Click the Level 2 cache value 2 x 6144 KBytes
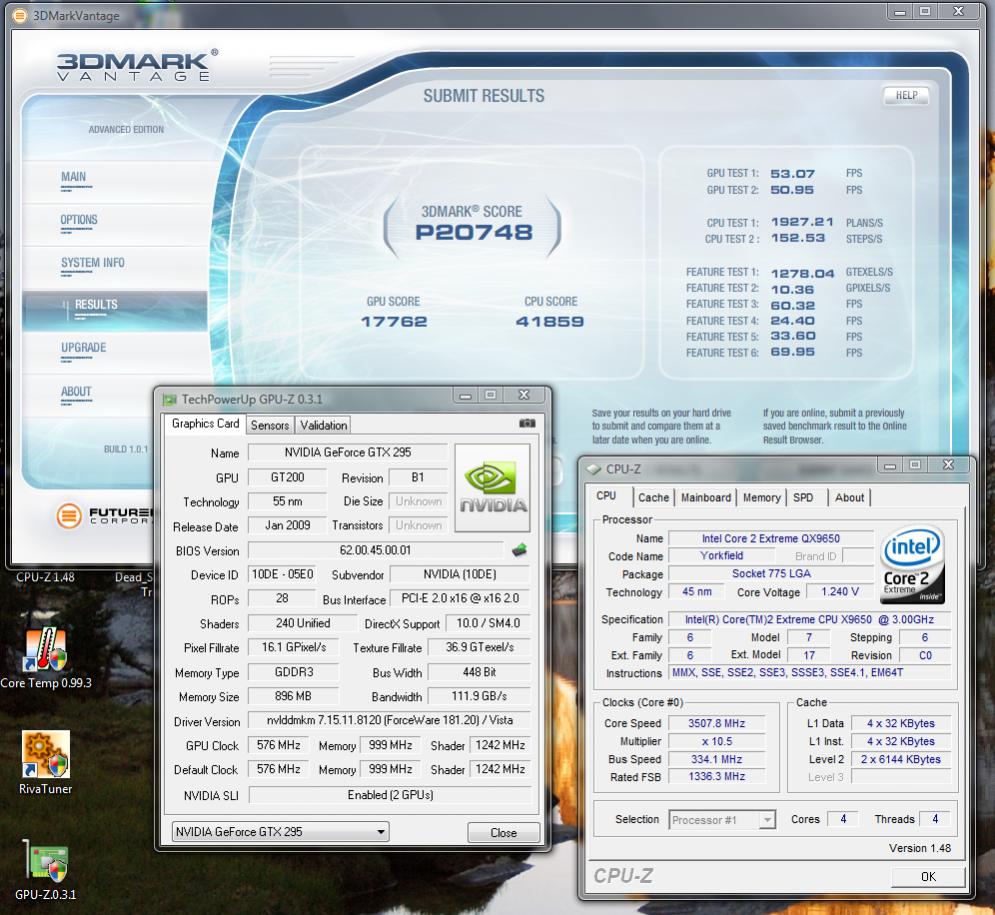This screenshot has height=915, width=995. pos(900,759)
